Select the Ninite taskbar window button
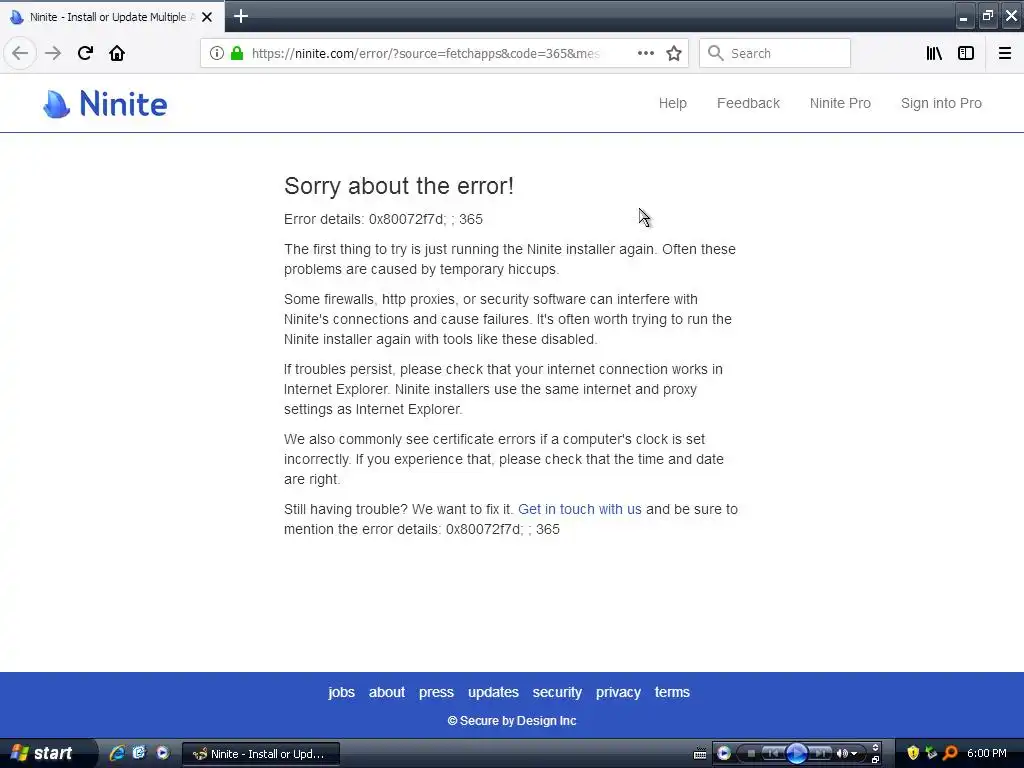 tap(261, 754)
